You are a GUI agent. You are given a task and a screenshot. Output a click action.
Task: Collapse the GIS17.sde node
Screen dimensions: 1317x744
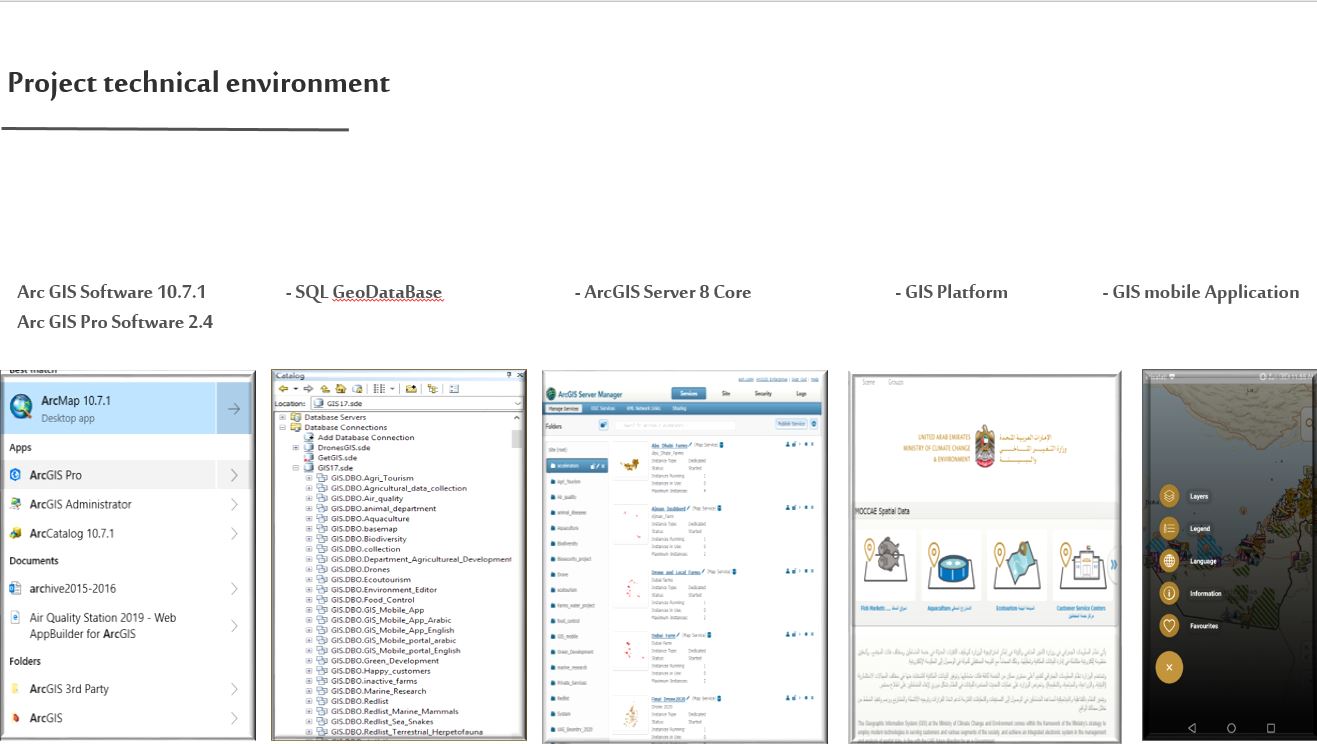(296, 468)
